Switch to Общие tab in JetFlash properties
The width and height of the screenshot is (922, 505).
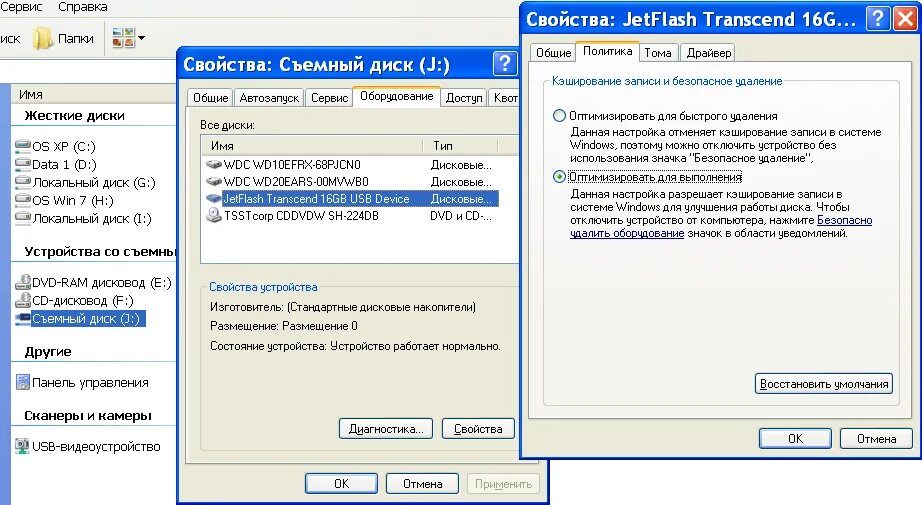(553, 52)
